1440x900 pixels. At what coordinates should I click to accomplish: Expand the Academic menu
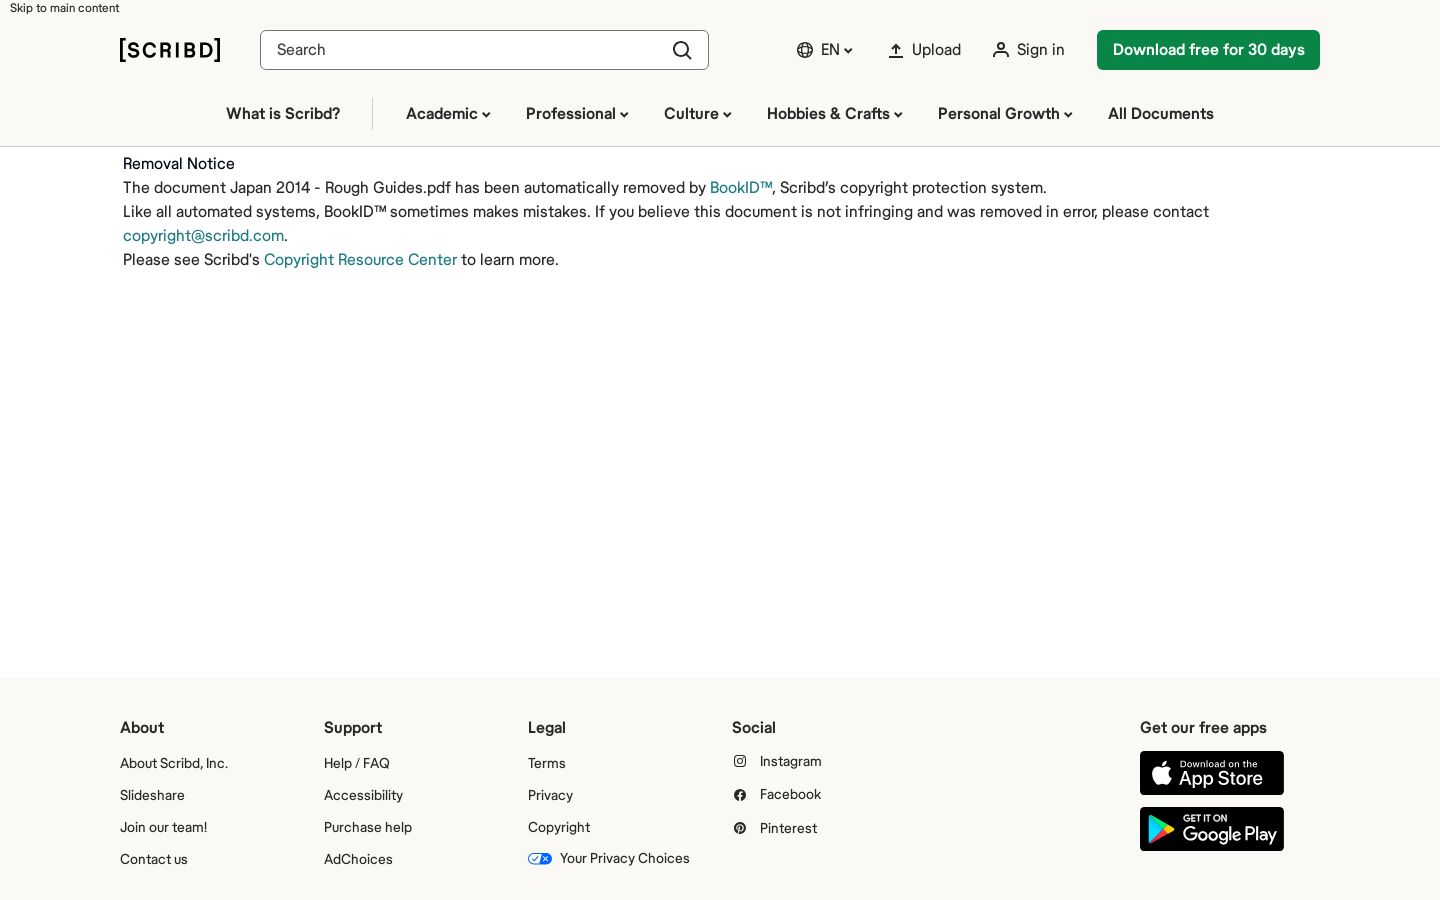(x=448, y=114)
